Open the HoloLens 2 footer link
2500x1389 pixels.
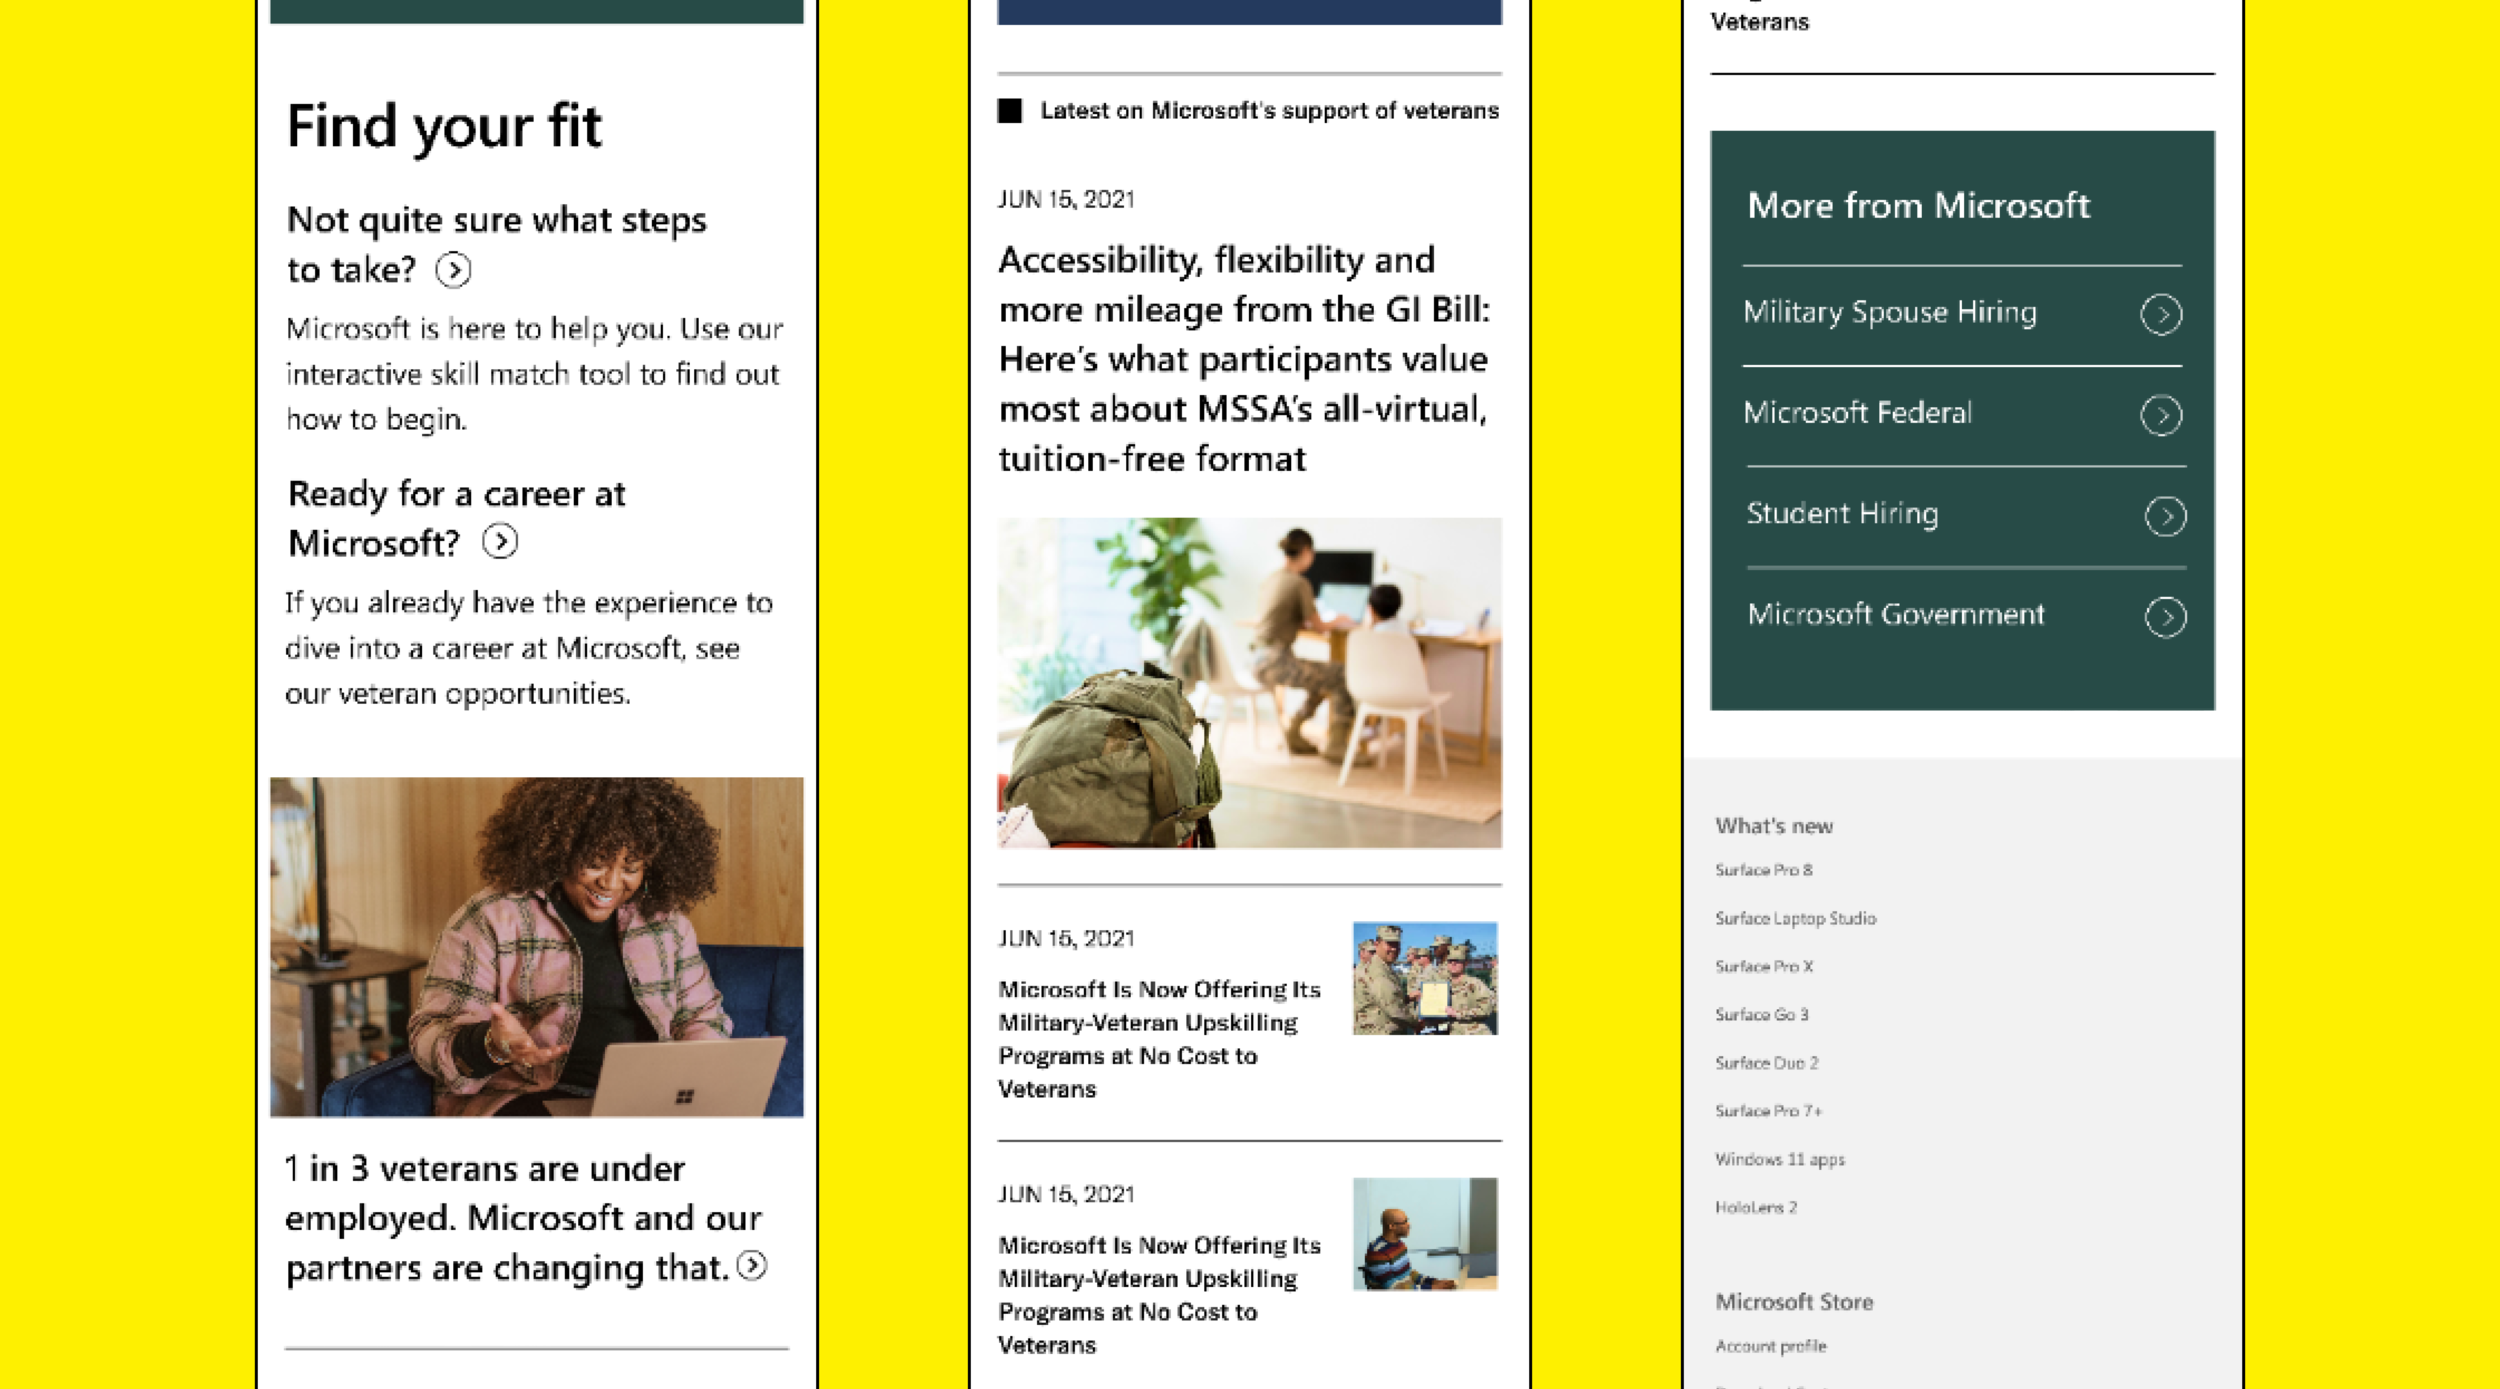coord(1755,1207)
